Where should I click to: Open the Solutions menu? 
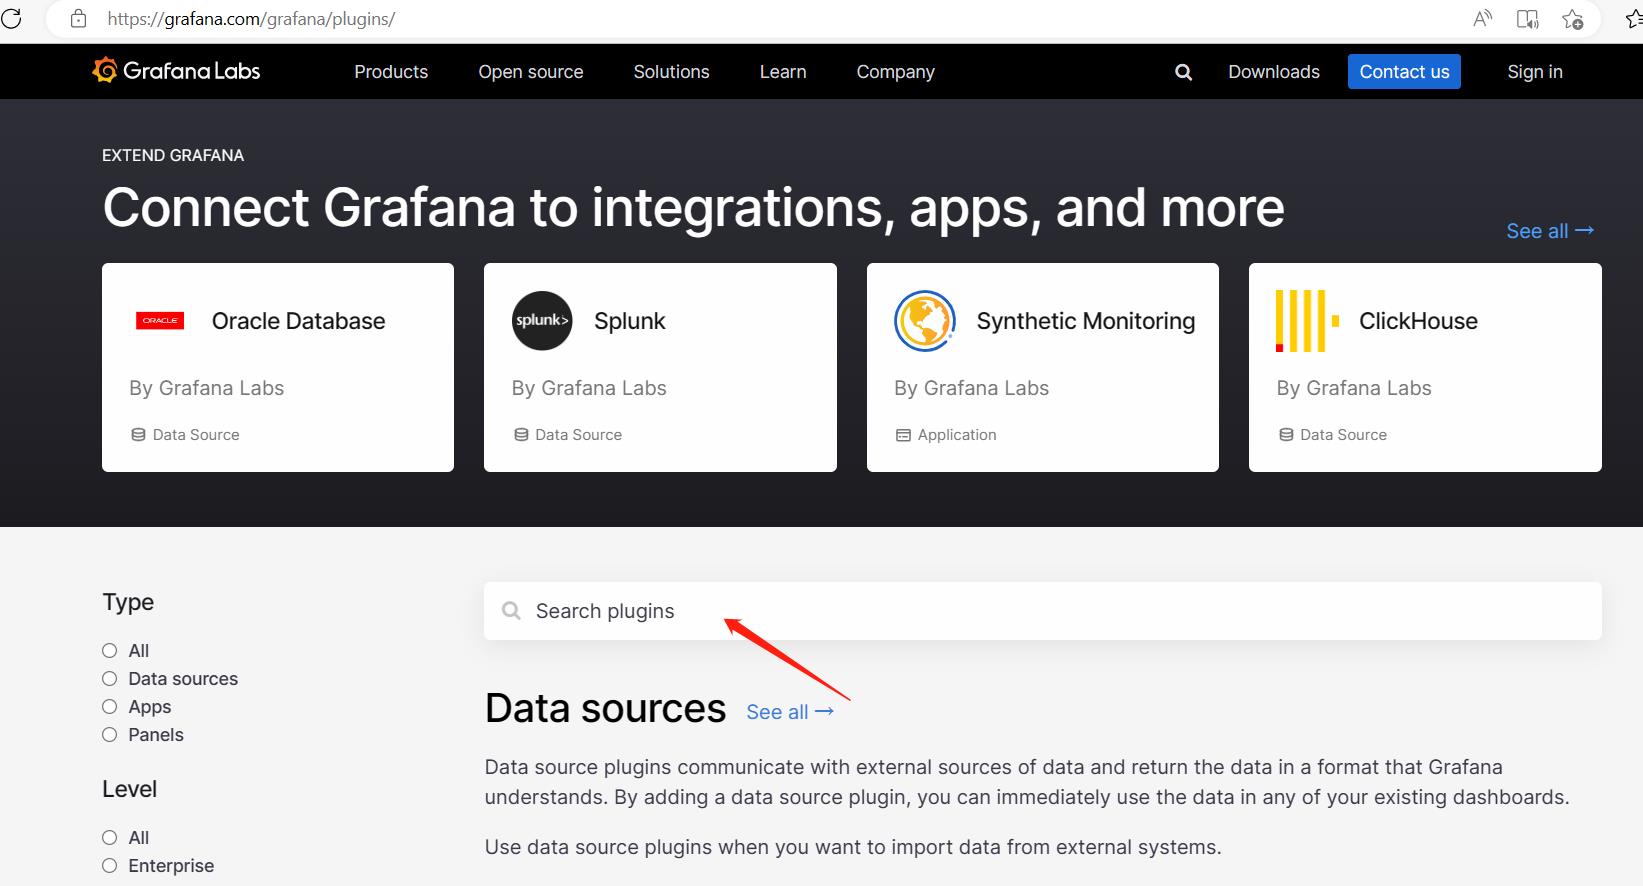pos(671,72)
